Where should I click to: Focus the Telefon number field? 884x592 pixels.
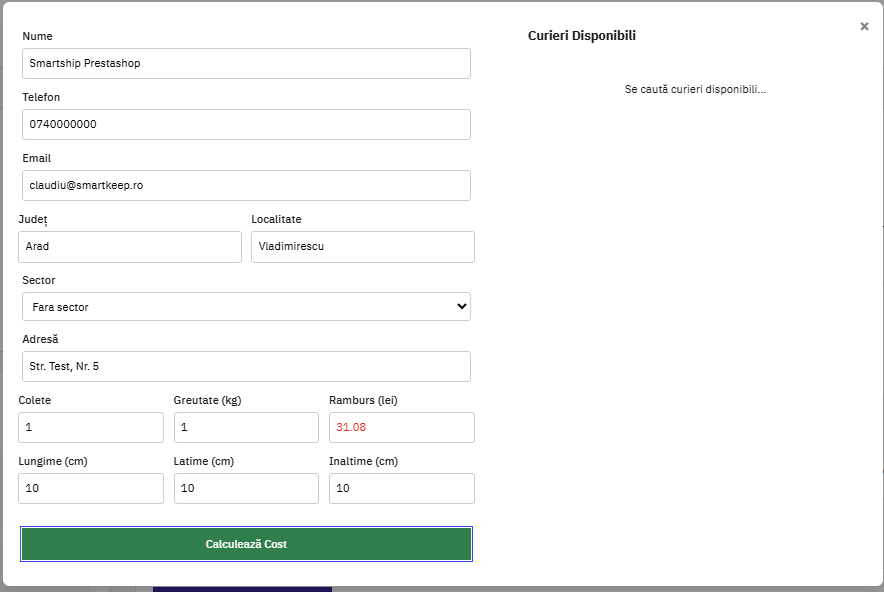(246, 124)
